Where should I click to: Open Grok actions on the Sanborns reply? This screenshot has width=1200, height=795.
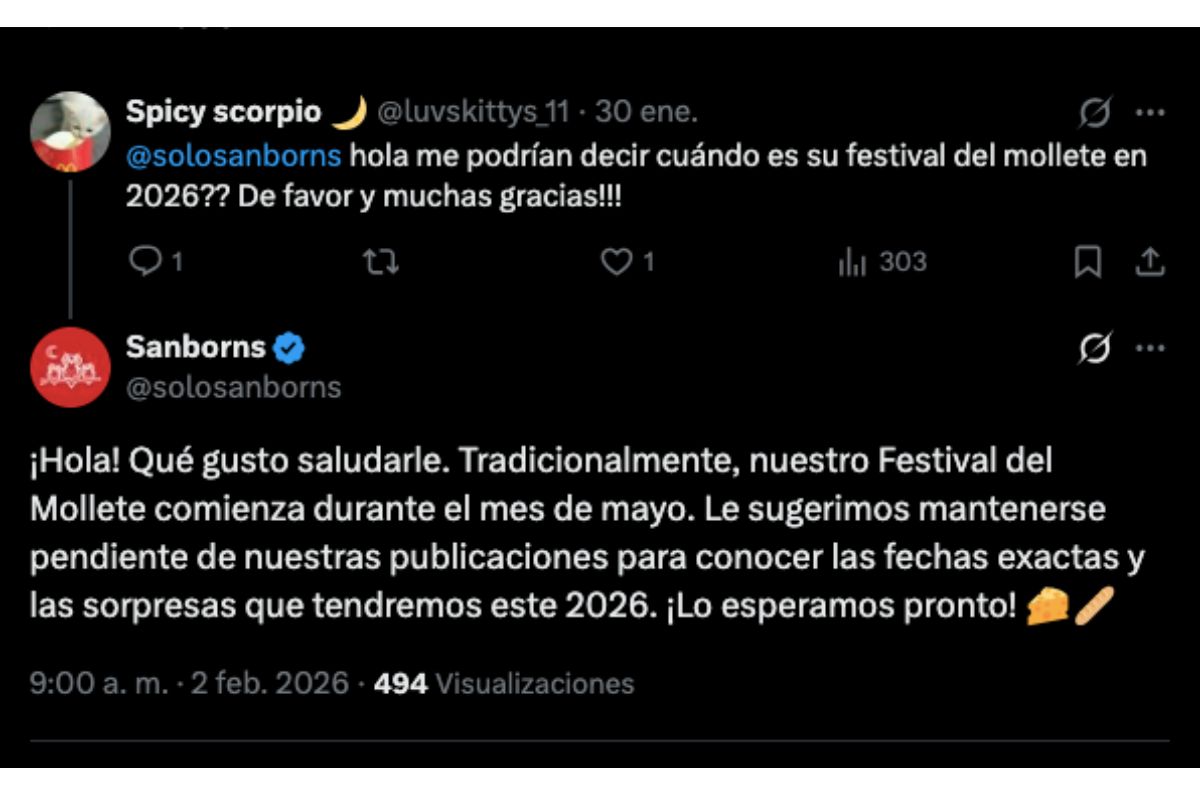point(1095,345)
